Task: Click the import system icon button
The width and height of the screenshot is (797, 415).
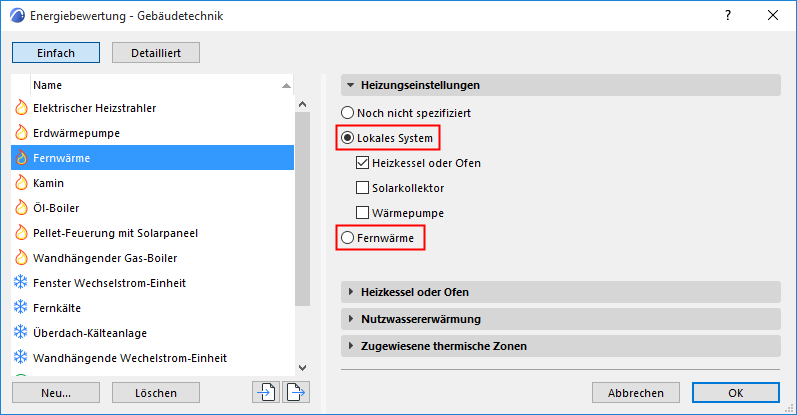Action: coord(265,393)
